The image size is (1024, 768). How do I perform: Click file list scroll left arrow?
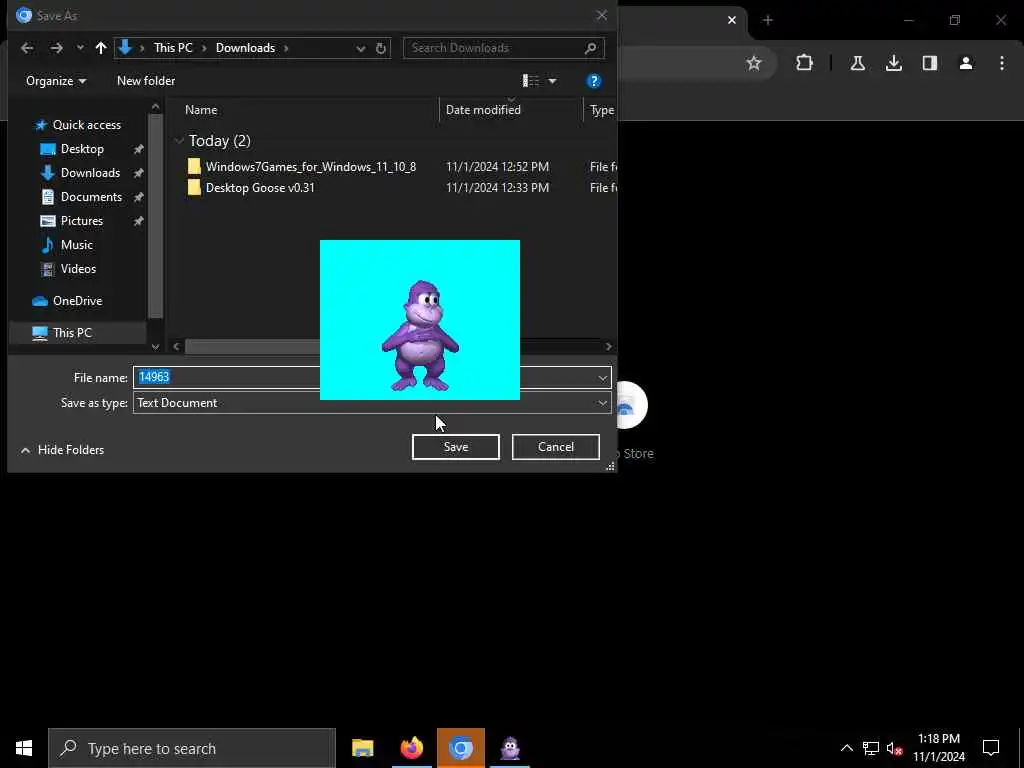176,347
